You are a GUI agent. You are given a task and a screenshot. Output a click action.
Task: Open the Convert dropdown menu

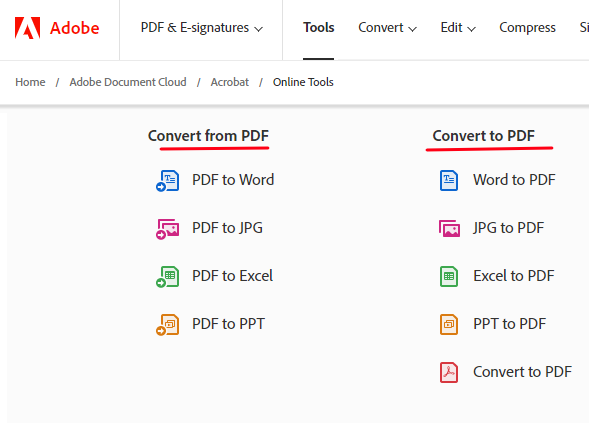387,28
